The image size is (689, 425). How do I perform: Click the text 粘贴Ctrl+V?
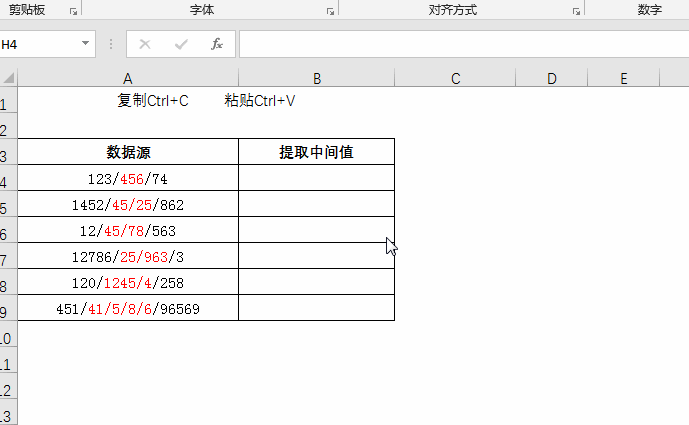pyautogui.click(x=260, y=101)
